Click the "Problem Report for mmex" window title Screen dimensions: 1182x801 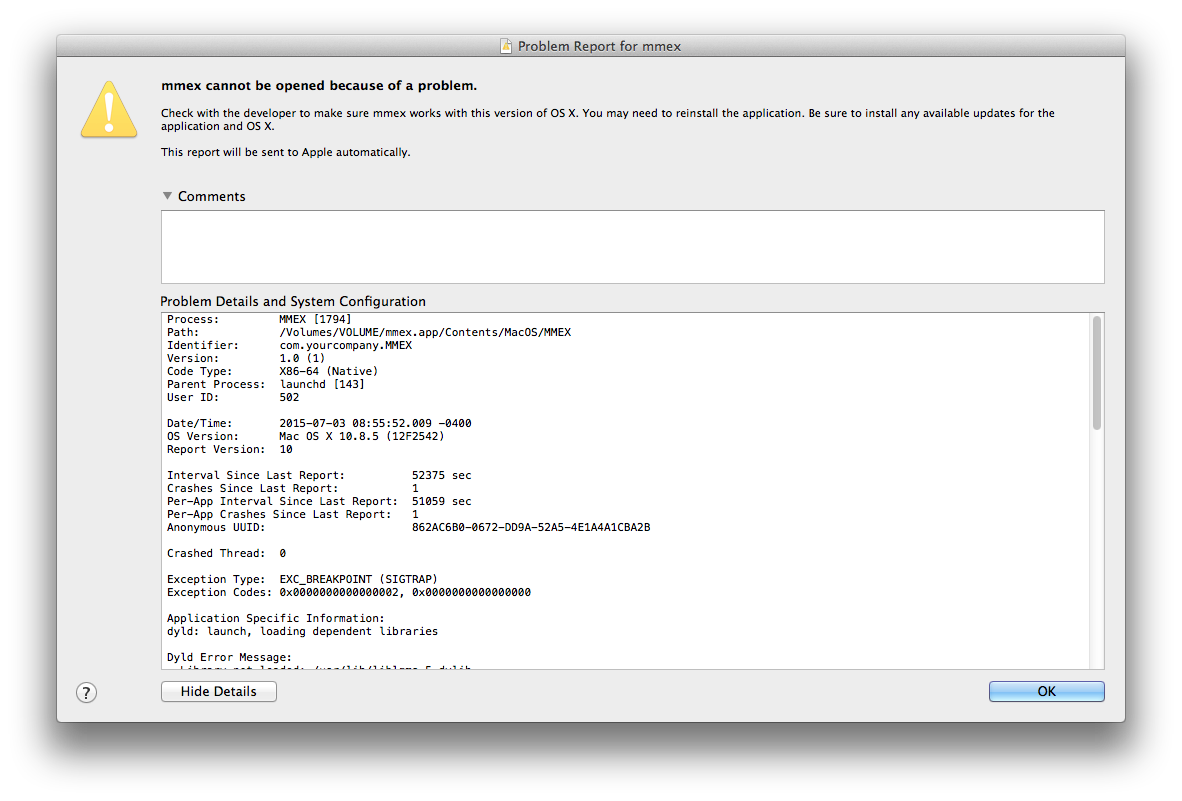599,46
